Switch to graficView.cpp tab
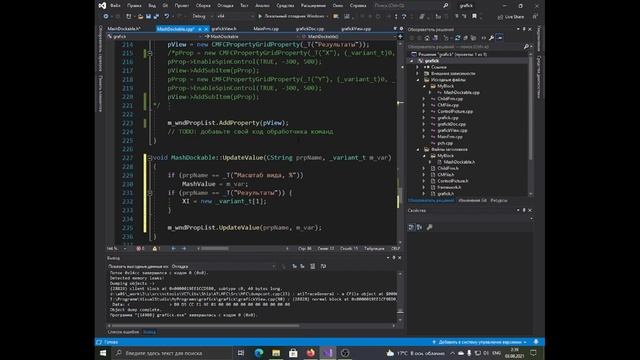The height and width of the screenshot is (360, 640). pos(356,29)
